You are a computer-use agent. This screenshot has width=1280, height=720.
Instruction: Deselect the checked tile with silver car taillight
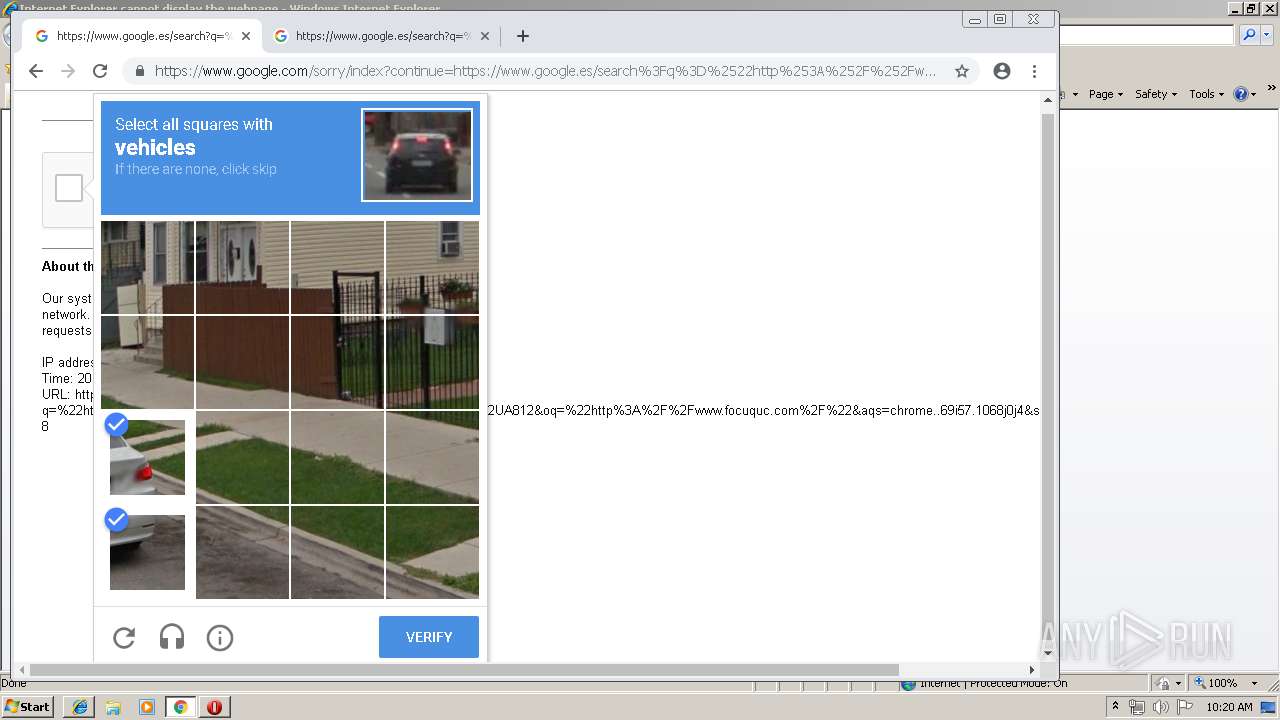pos(147,457)
